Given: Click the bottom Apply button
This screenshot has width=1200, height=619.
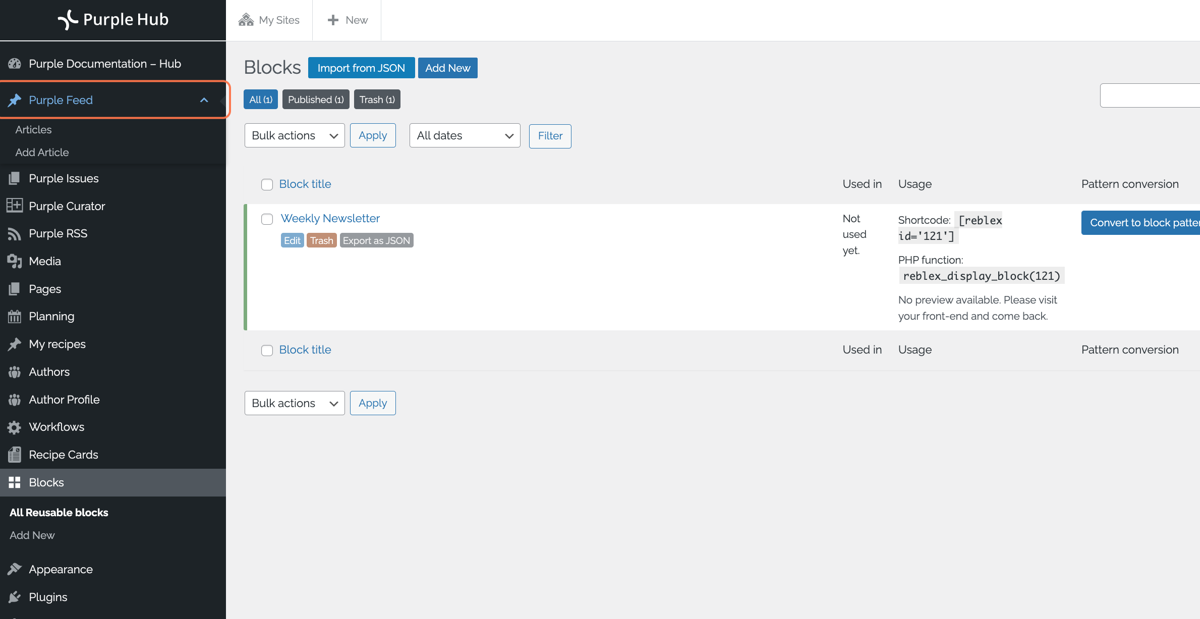Looking at the screenshot, I should tap(373, 403).
